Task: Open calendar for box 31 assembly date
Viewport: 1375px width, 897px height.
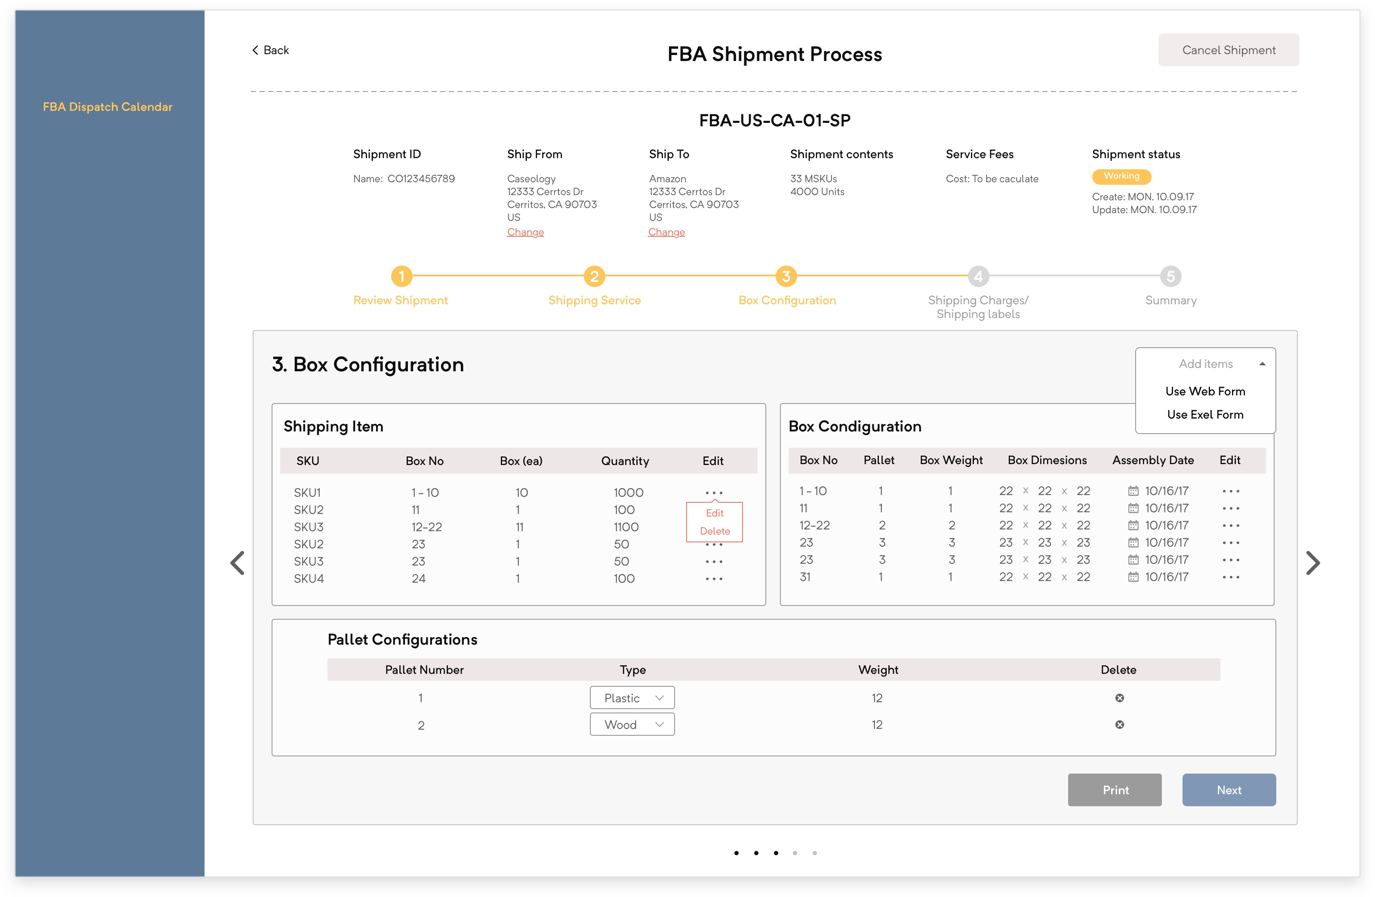Action: (x=1133, y=577)
